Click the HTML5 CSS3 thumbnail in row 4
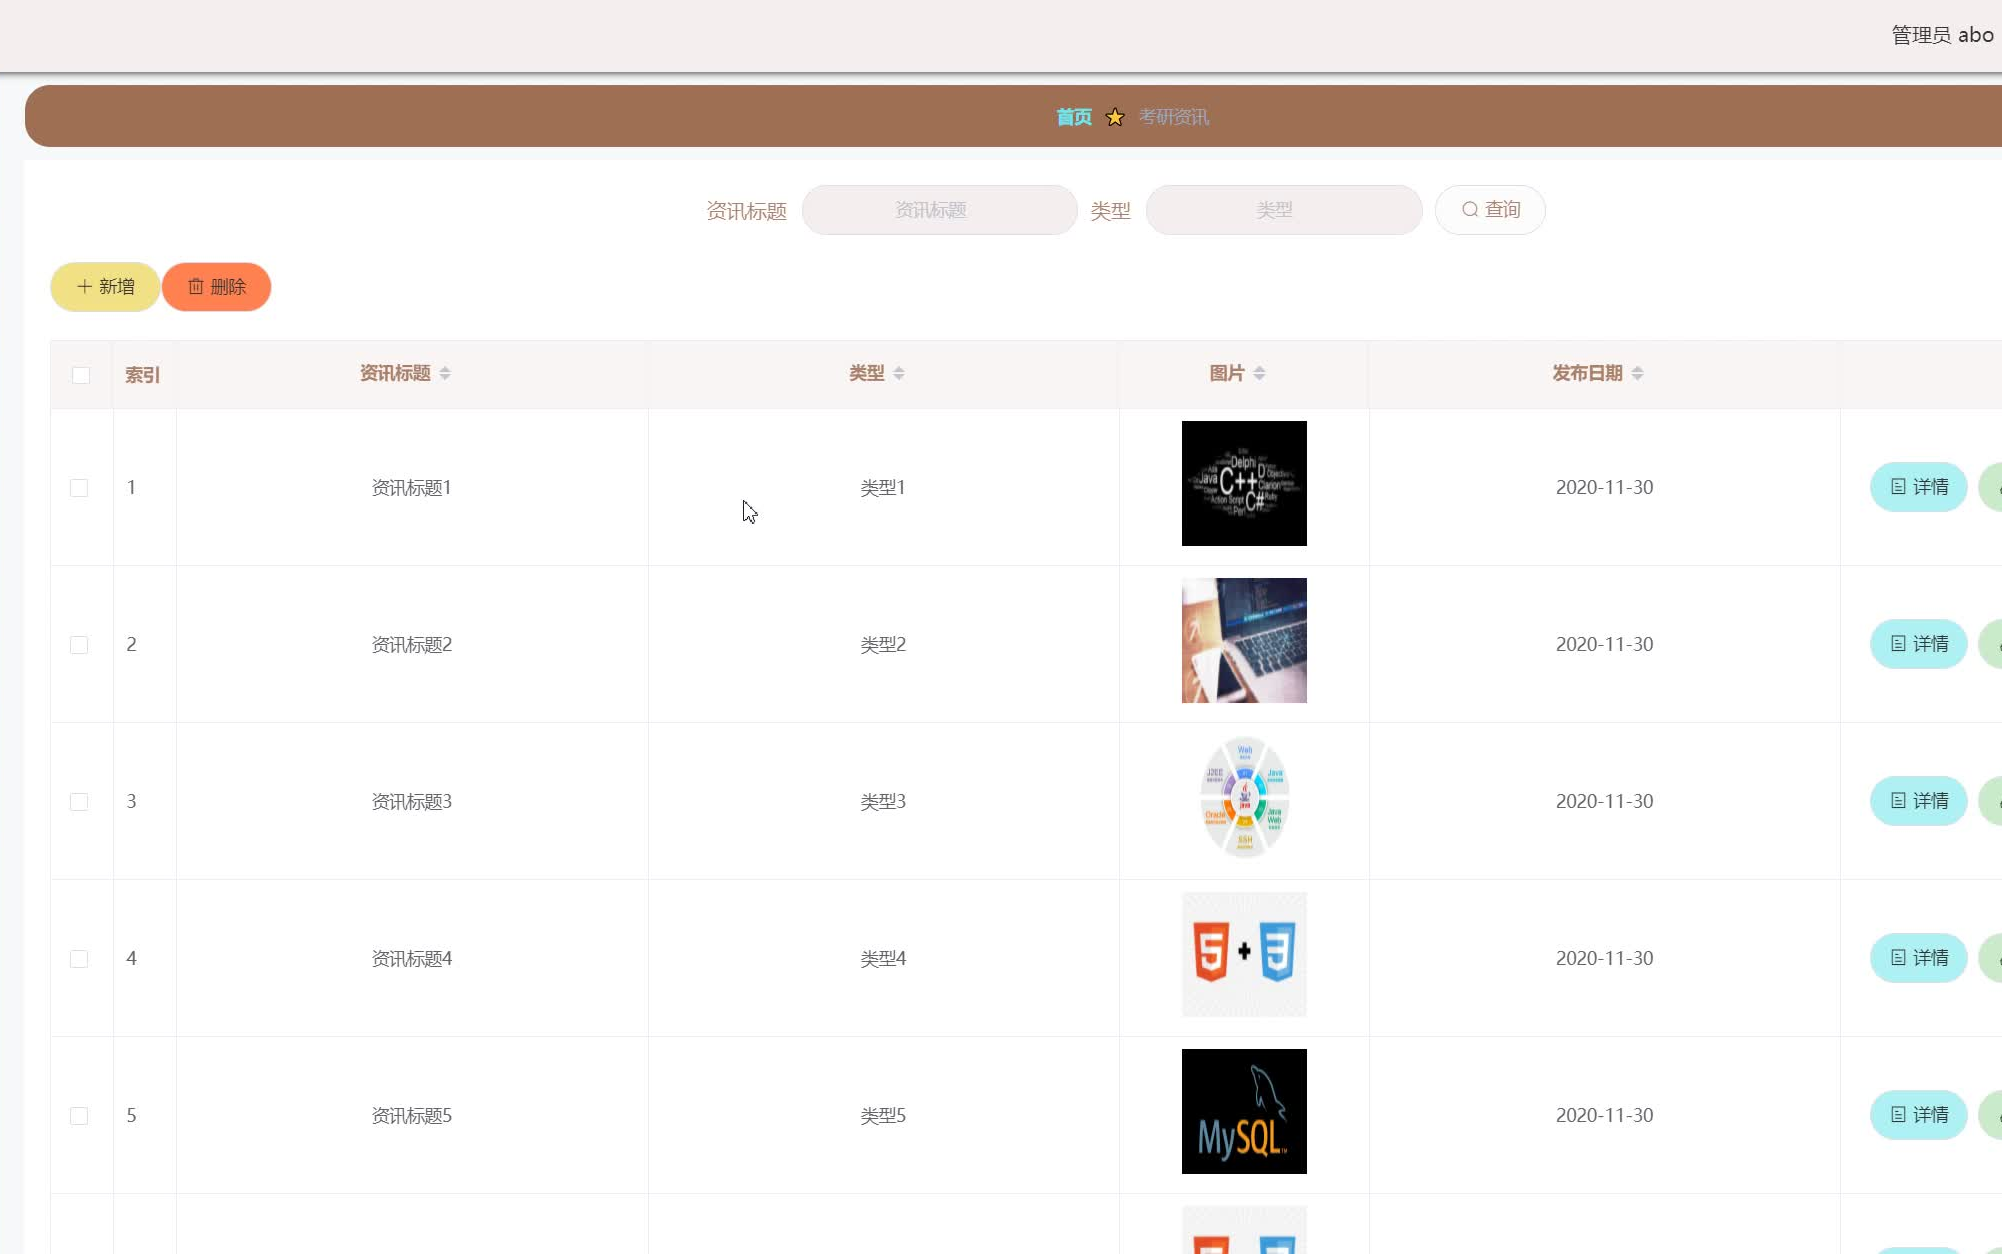 [1244, 954]
